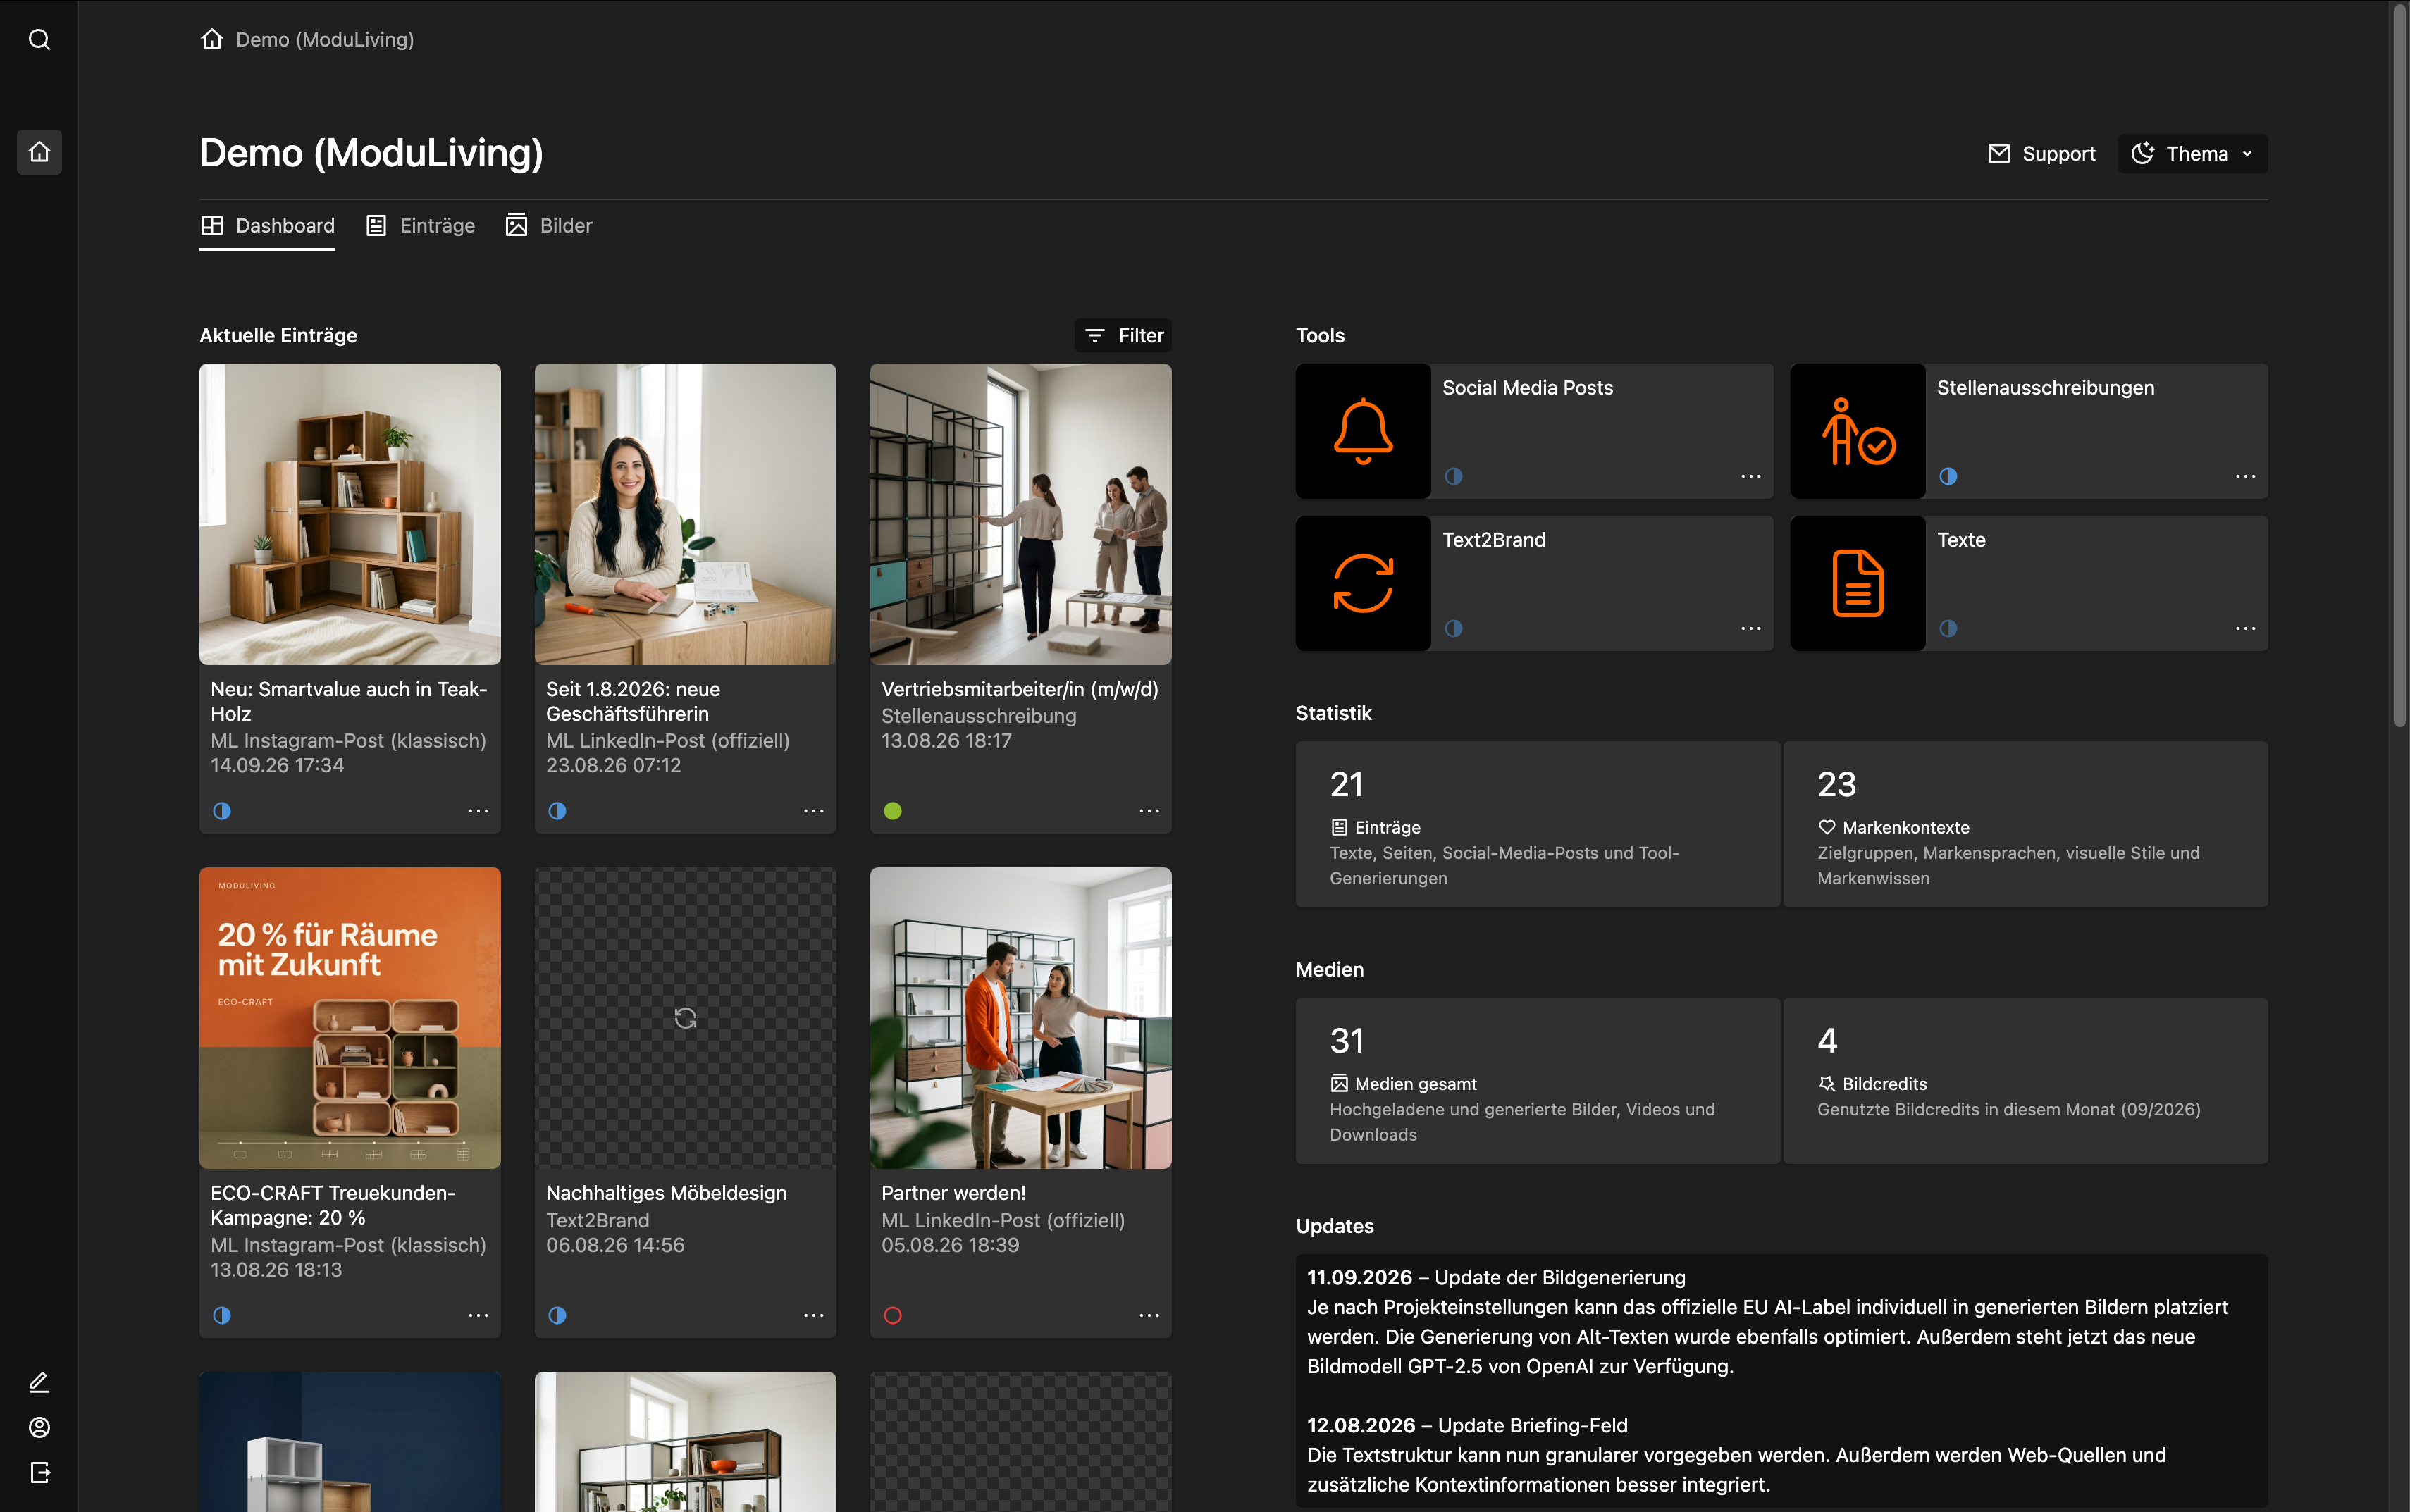2410x1512 pixels.
Task: Click the title 'Partner werden!'
Action: coord(953,1193)
